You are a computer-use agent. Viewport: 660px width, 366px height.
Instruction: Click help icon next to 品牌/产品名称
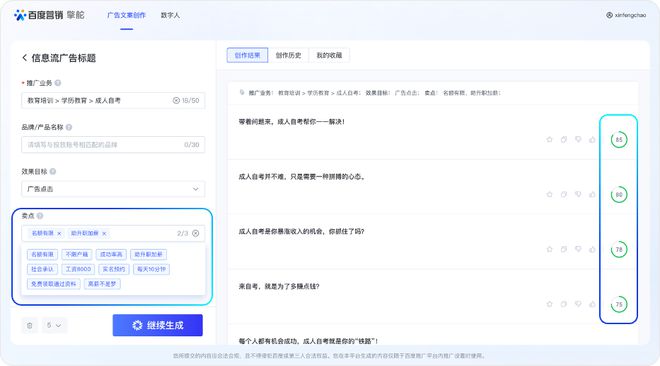[x=69, y=127]
